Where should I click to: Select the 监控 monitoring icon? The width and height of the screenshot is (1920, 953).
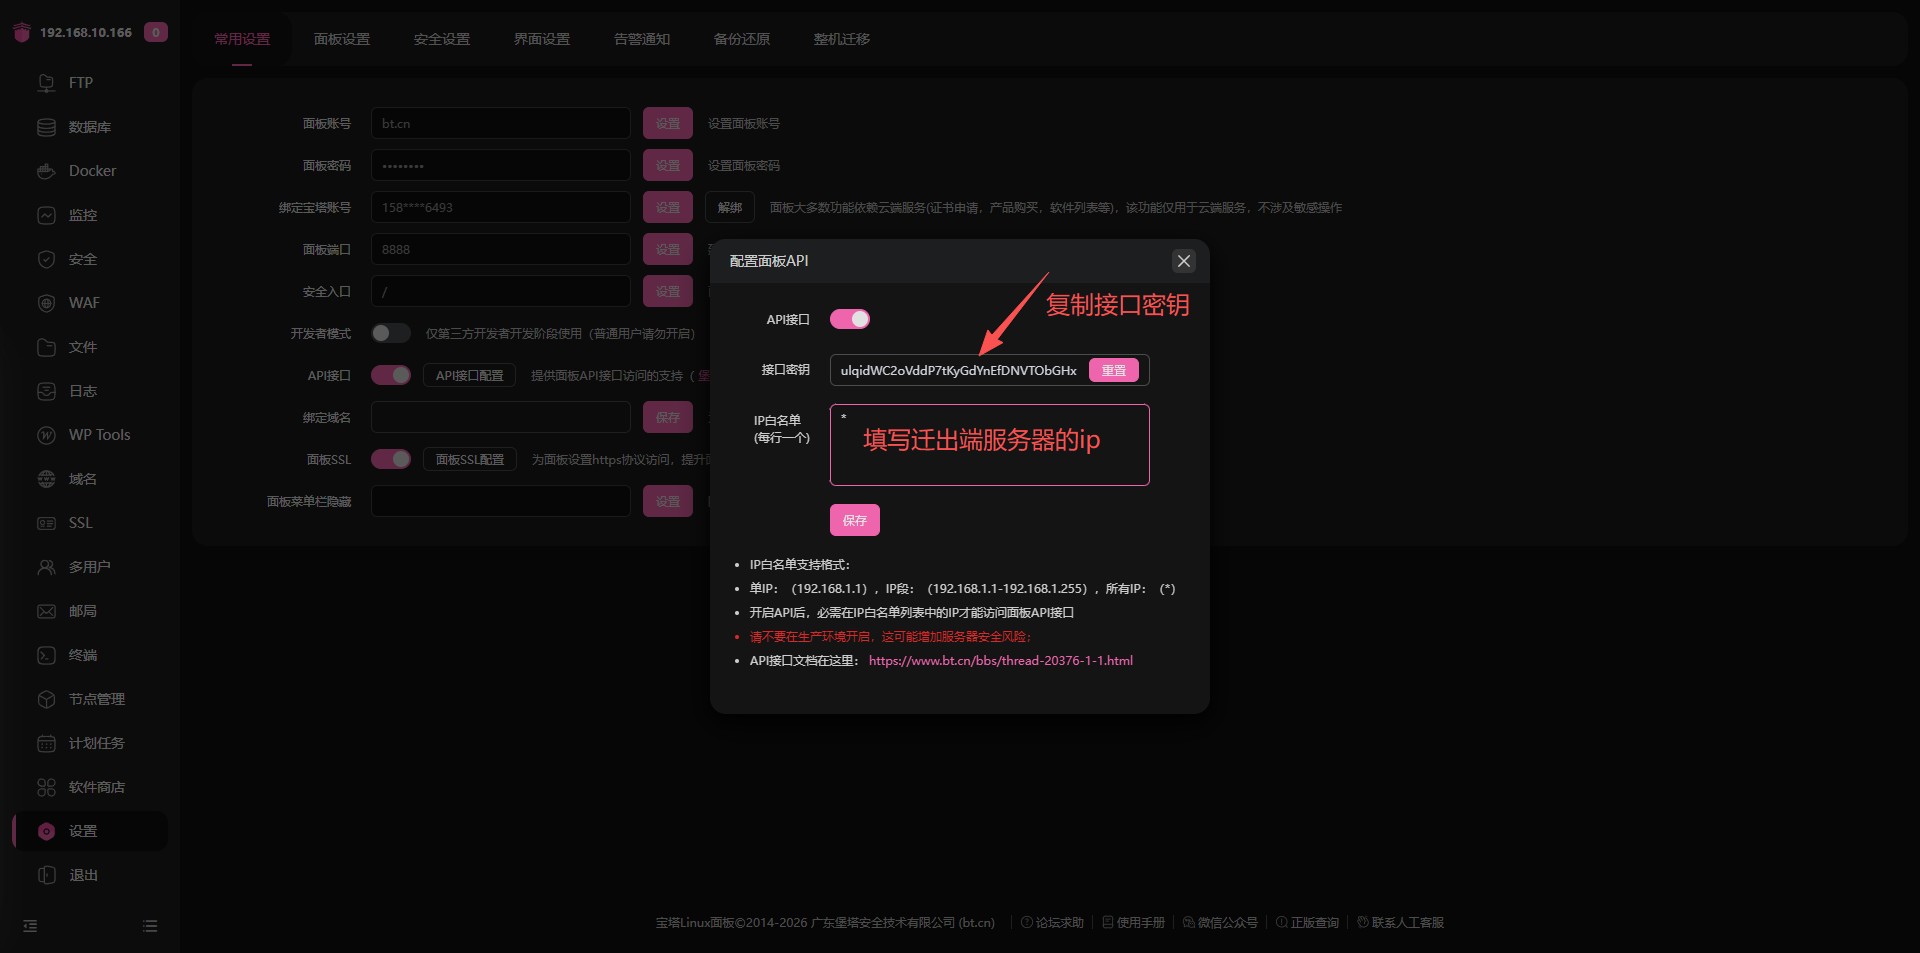83,214
